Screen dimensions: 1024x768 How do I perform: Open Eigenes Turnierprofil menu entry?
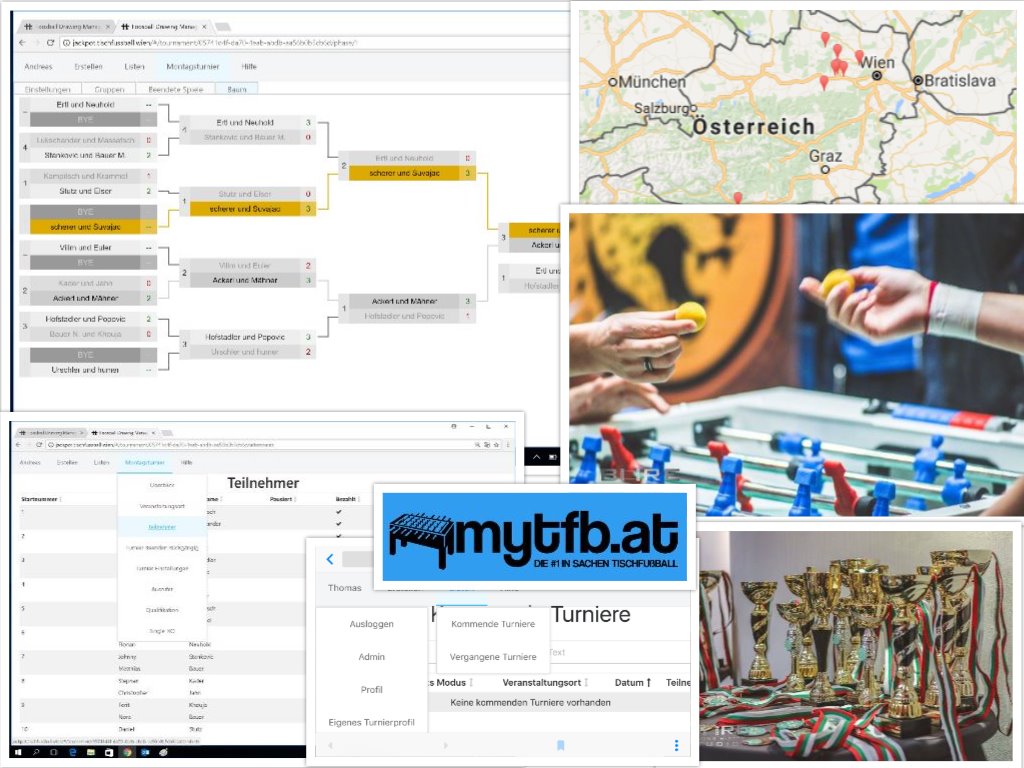372,722
